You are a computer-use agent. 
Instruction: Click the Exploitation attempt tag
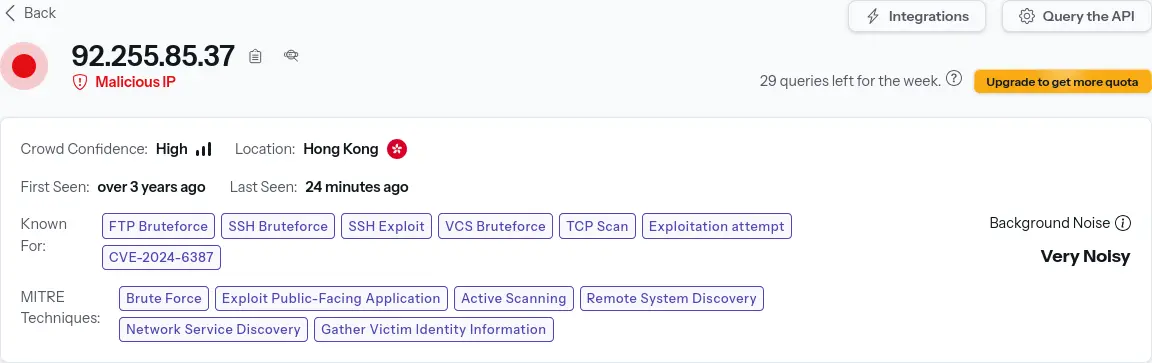coord(717,226)
